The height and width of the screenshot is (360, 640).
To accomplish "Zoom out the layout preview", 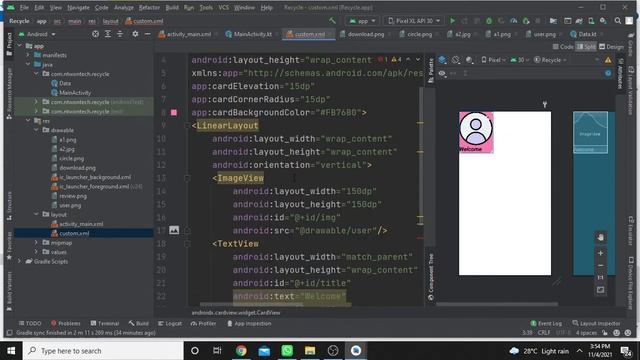I will point(600,266).
